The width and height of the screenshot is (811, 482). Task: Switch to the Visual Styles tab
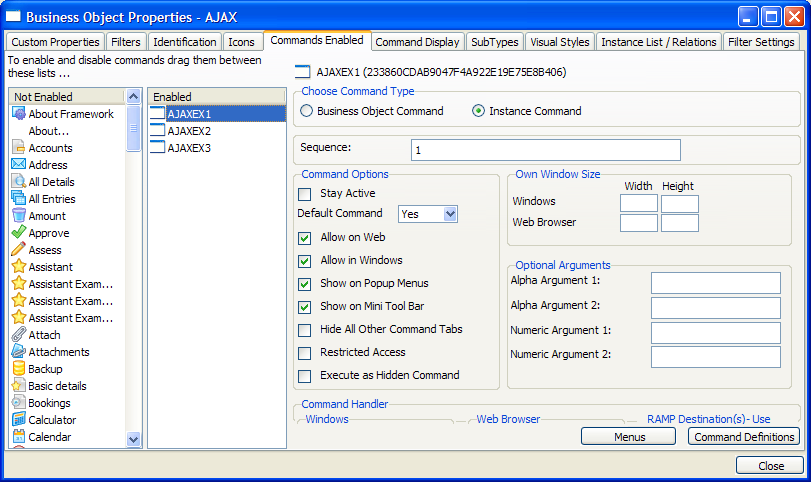(560, 42)
